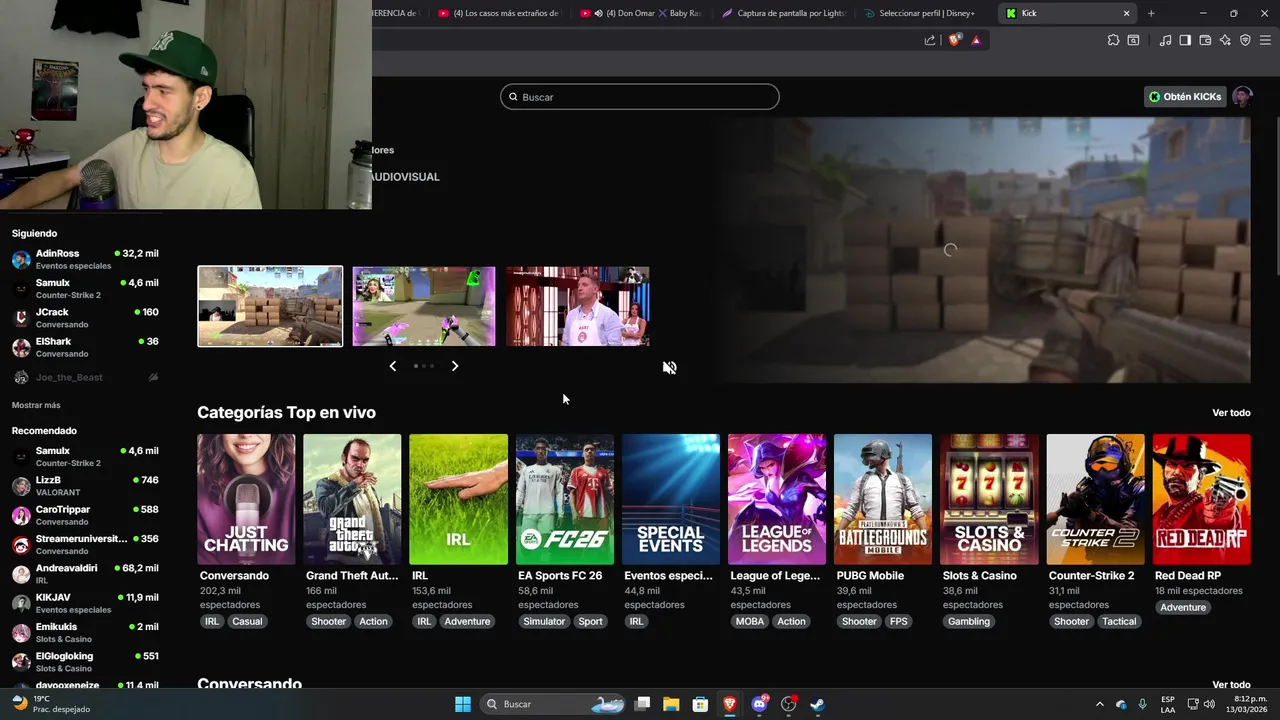The width and height of the screenshot is (1280, 720).
Task: Select the pink-weapon gameplay carousel thumbnail
Action: coord(424,306)
